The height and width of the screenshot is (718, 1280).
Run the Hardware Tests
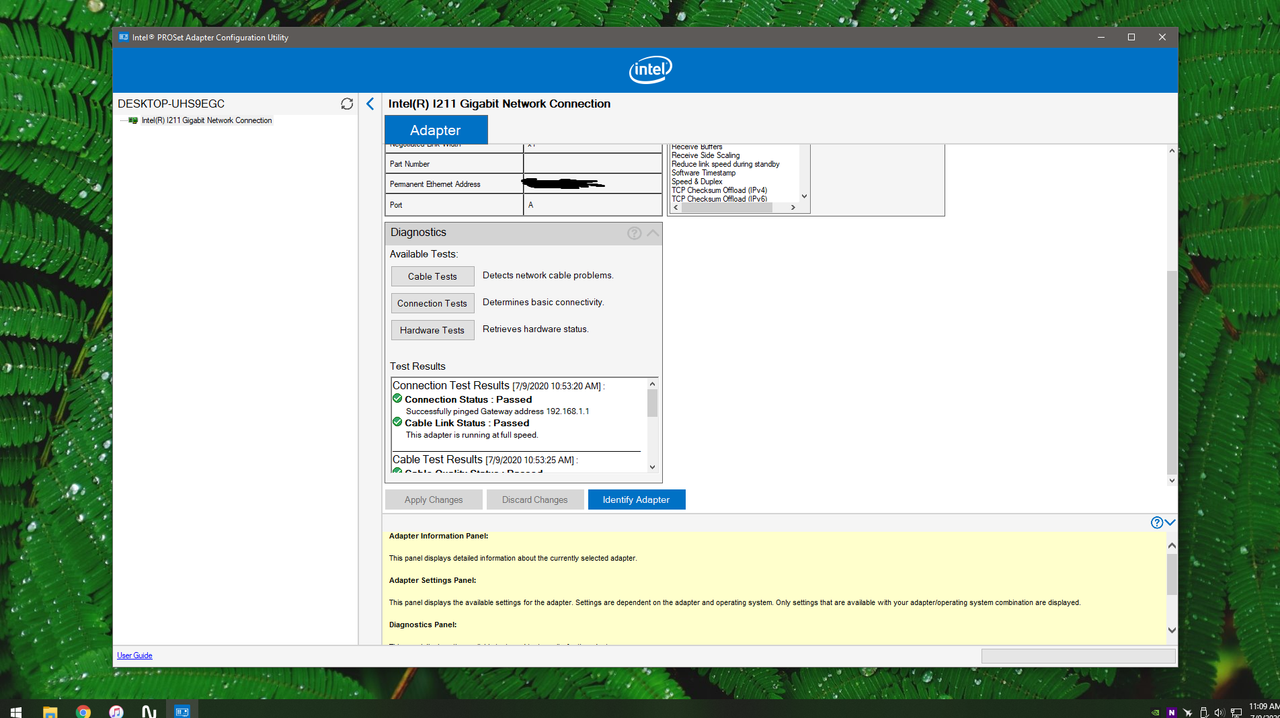pyautogui.click(x=432, y=330)
